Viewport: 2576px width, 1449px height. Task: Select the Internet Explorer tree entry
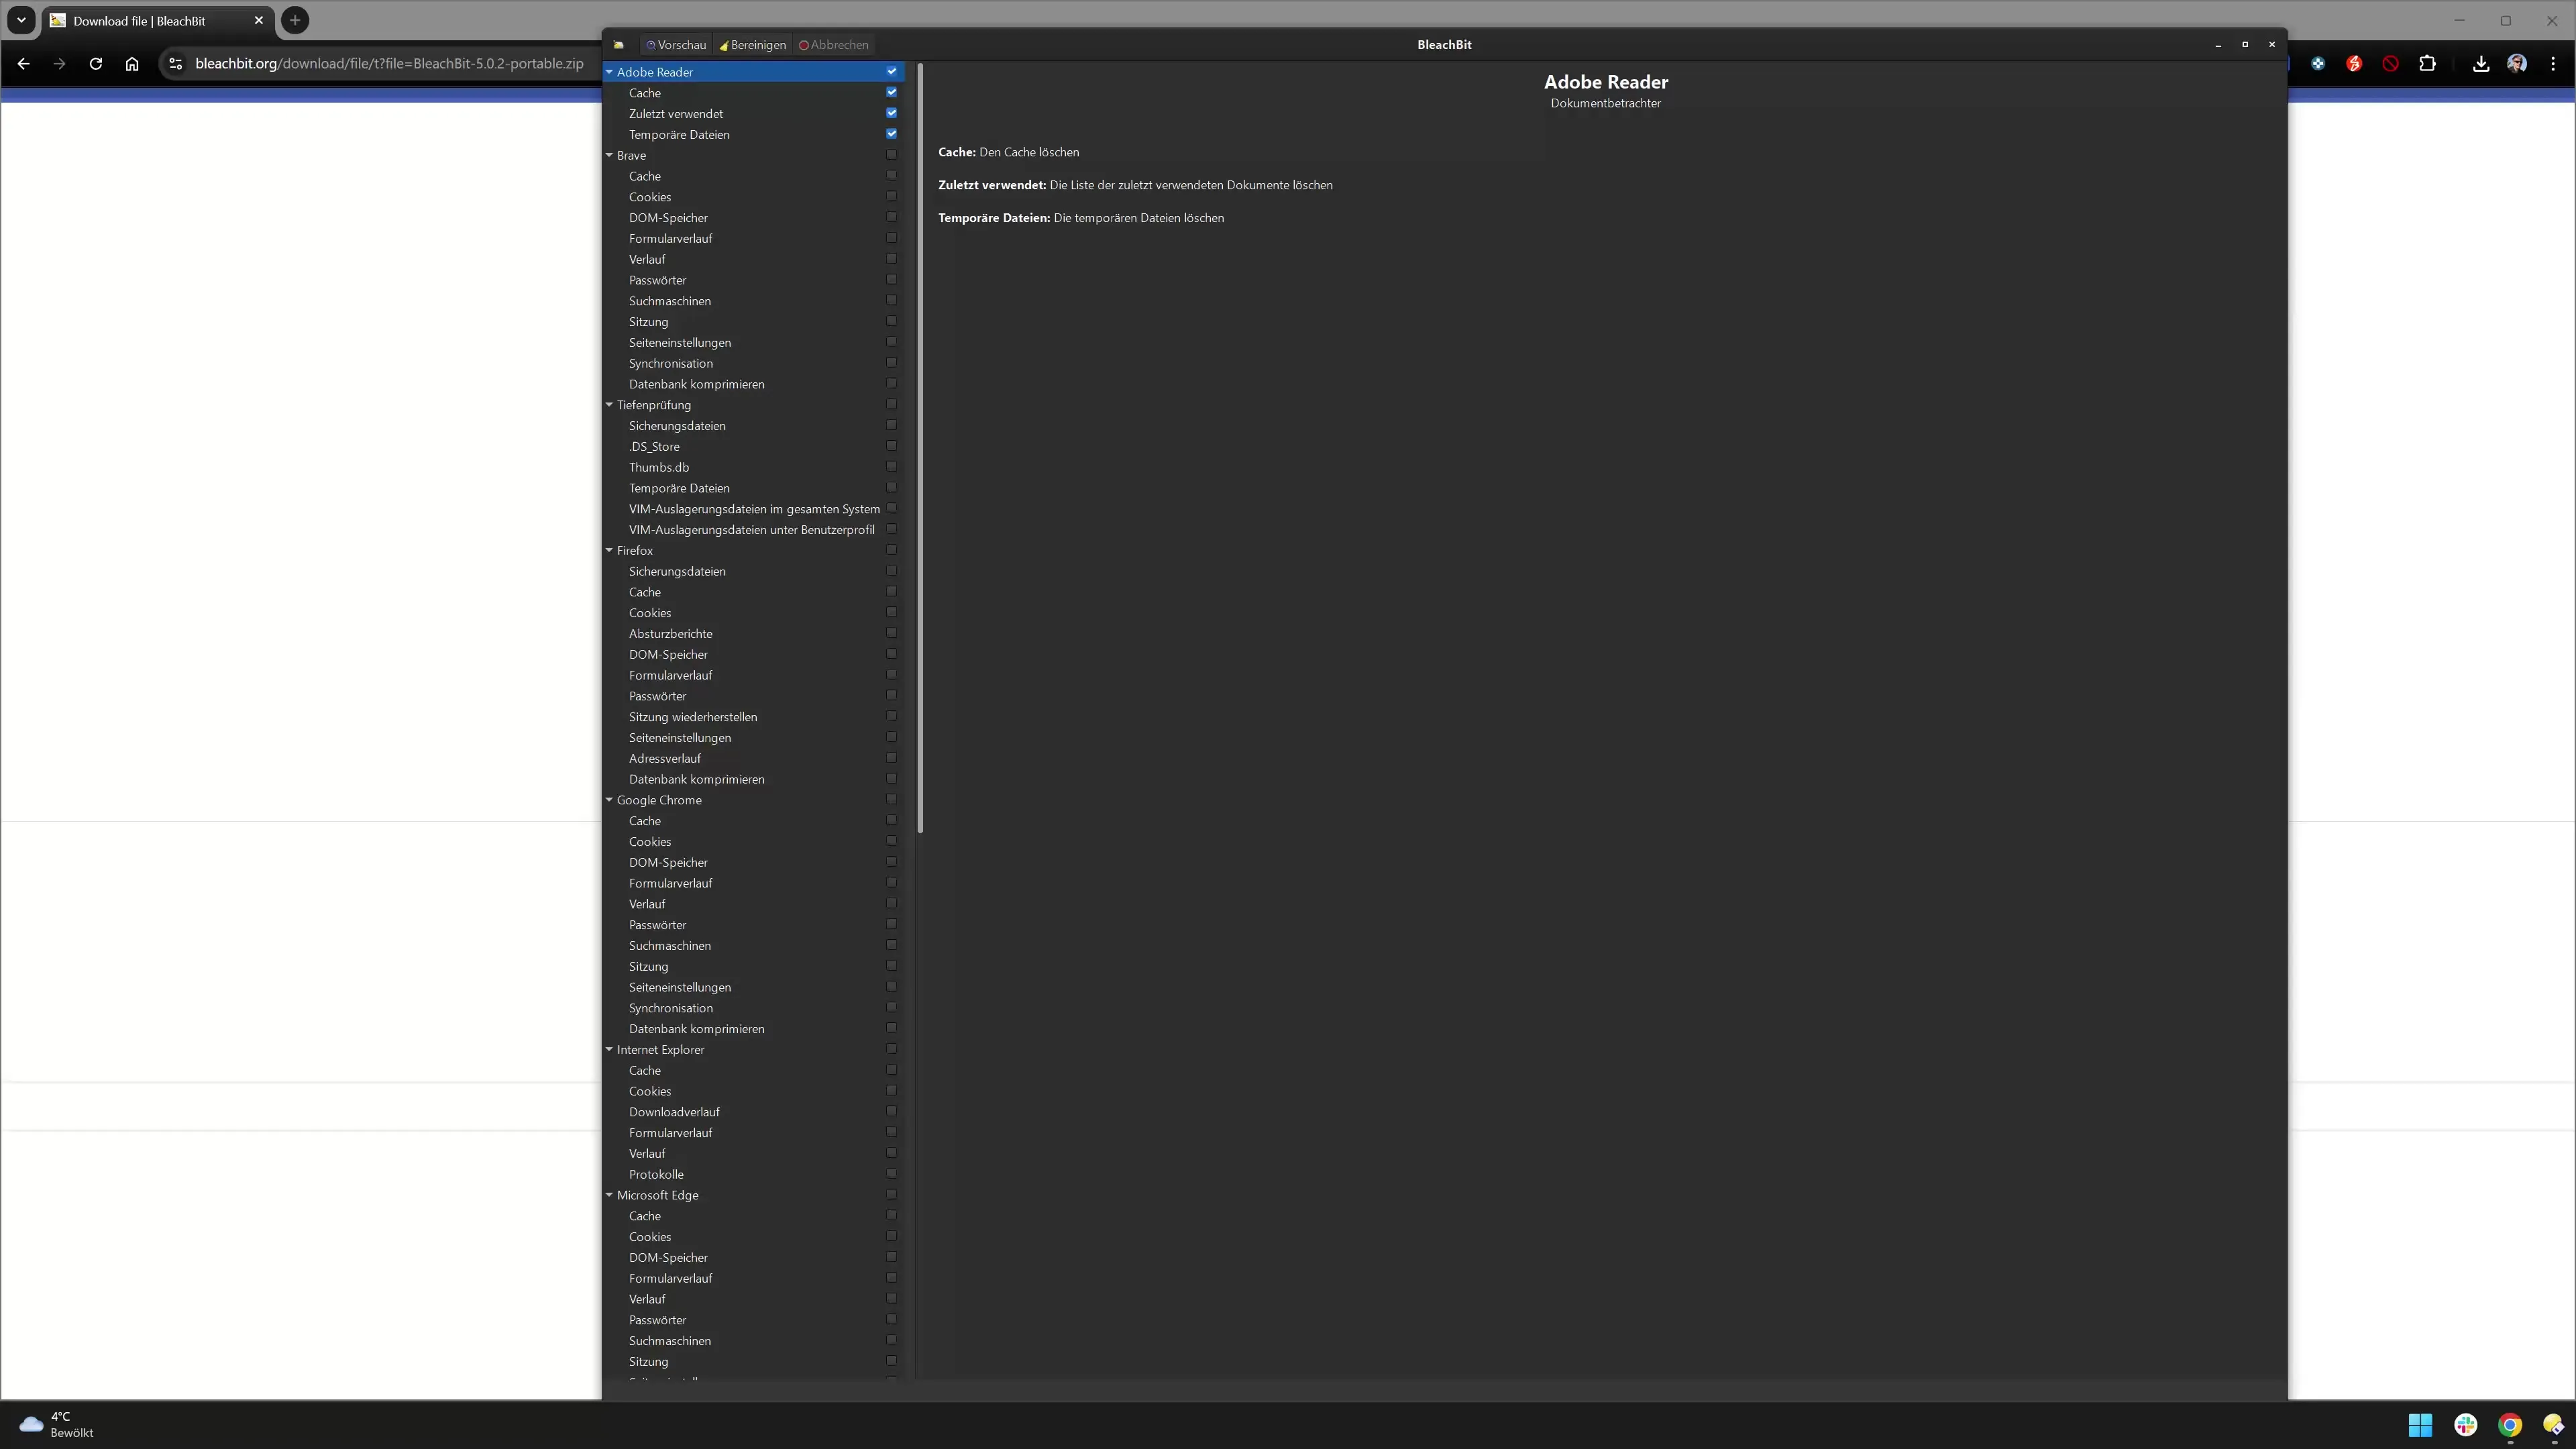(x=662, y=1049)
